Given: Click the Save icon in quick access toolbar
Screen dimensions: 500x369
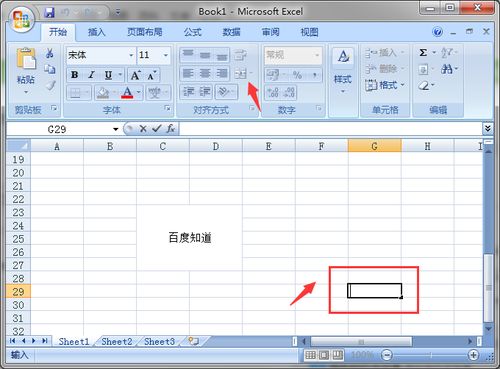Looking at the screenshot, I should click(50, 12).
